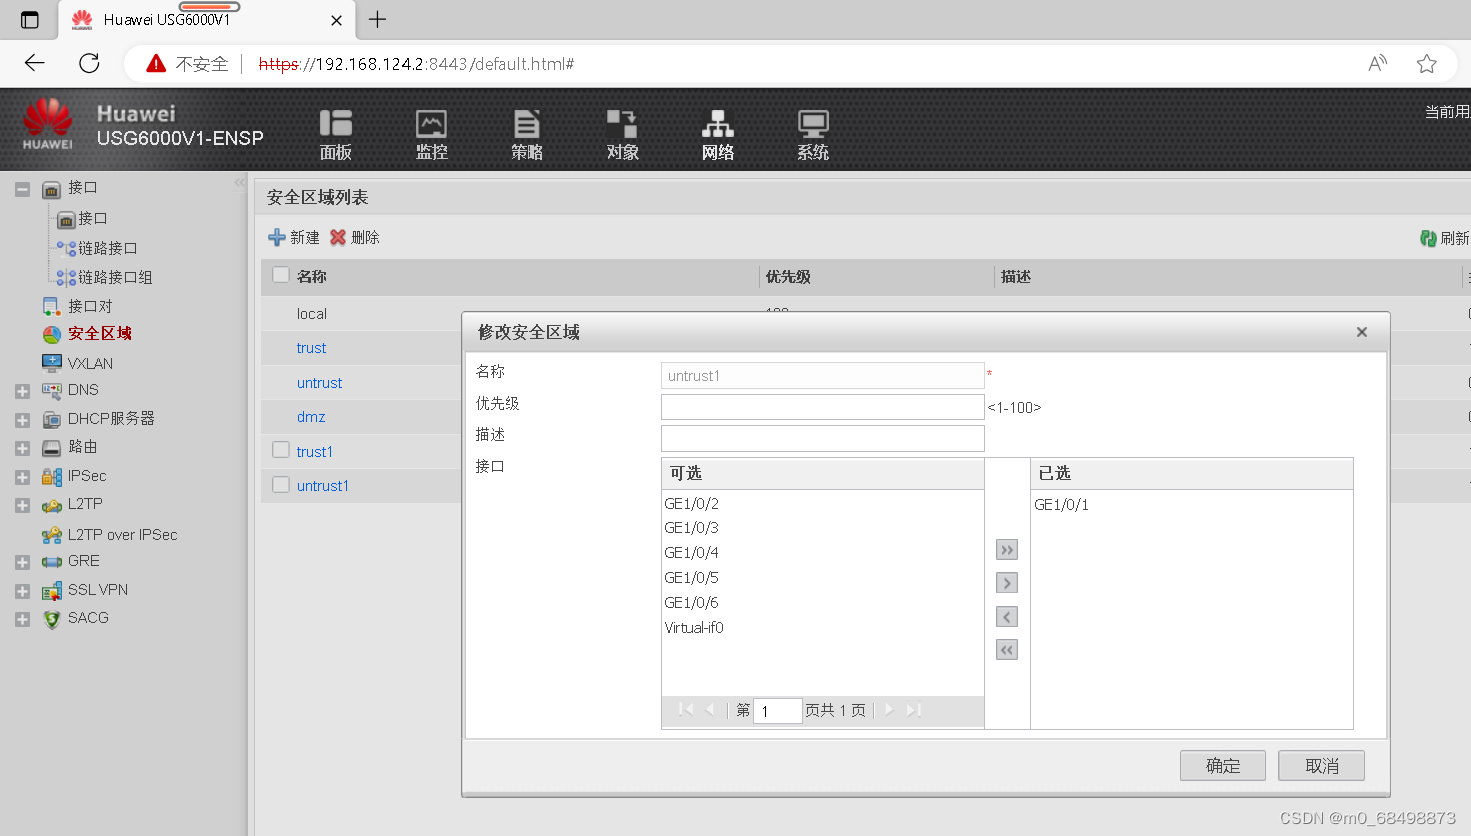Expand the DNS tree node
The height and width of the screenshot is (836, 1471).
click(22, 390)
